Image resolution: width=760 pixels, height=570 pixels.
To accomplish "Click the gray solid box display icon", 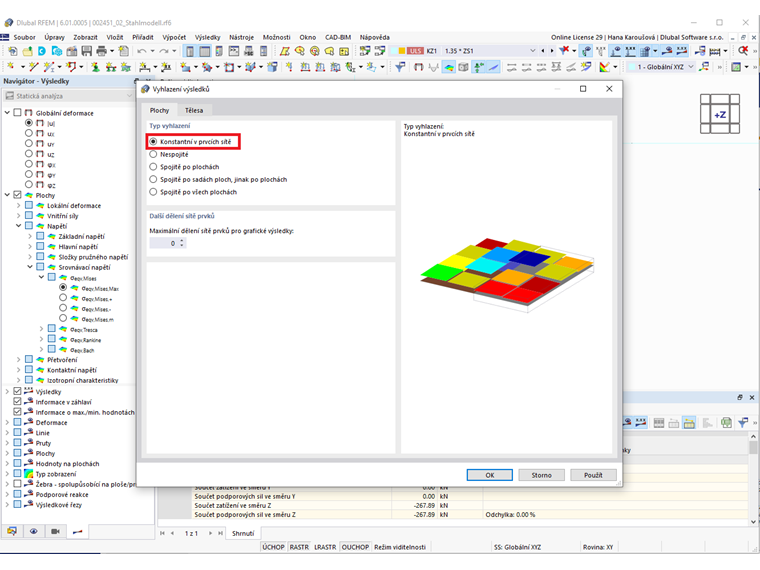I will (463, 67).
